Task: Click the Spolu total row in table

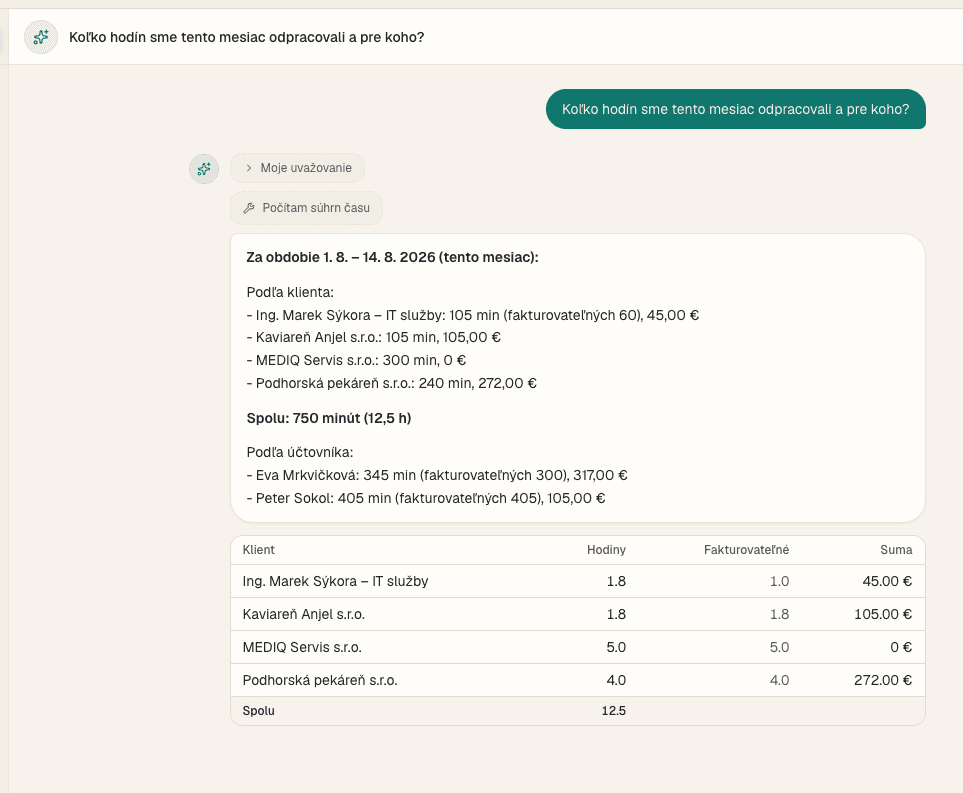Action: (578, 711)
